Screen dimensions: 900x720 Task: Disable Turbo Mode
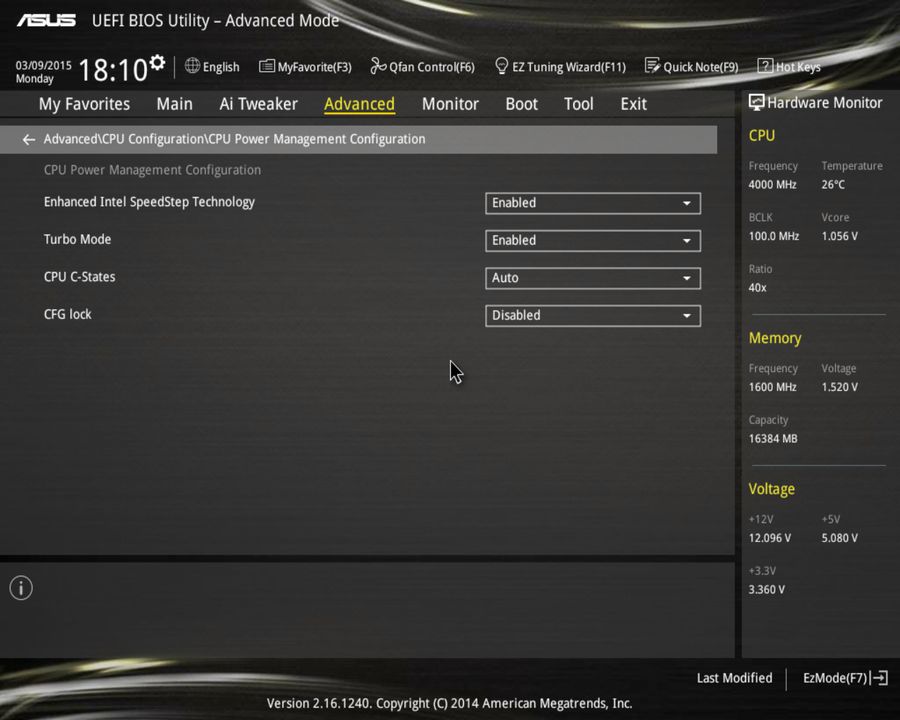click(x=592, y=240)
